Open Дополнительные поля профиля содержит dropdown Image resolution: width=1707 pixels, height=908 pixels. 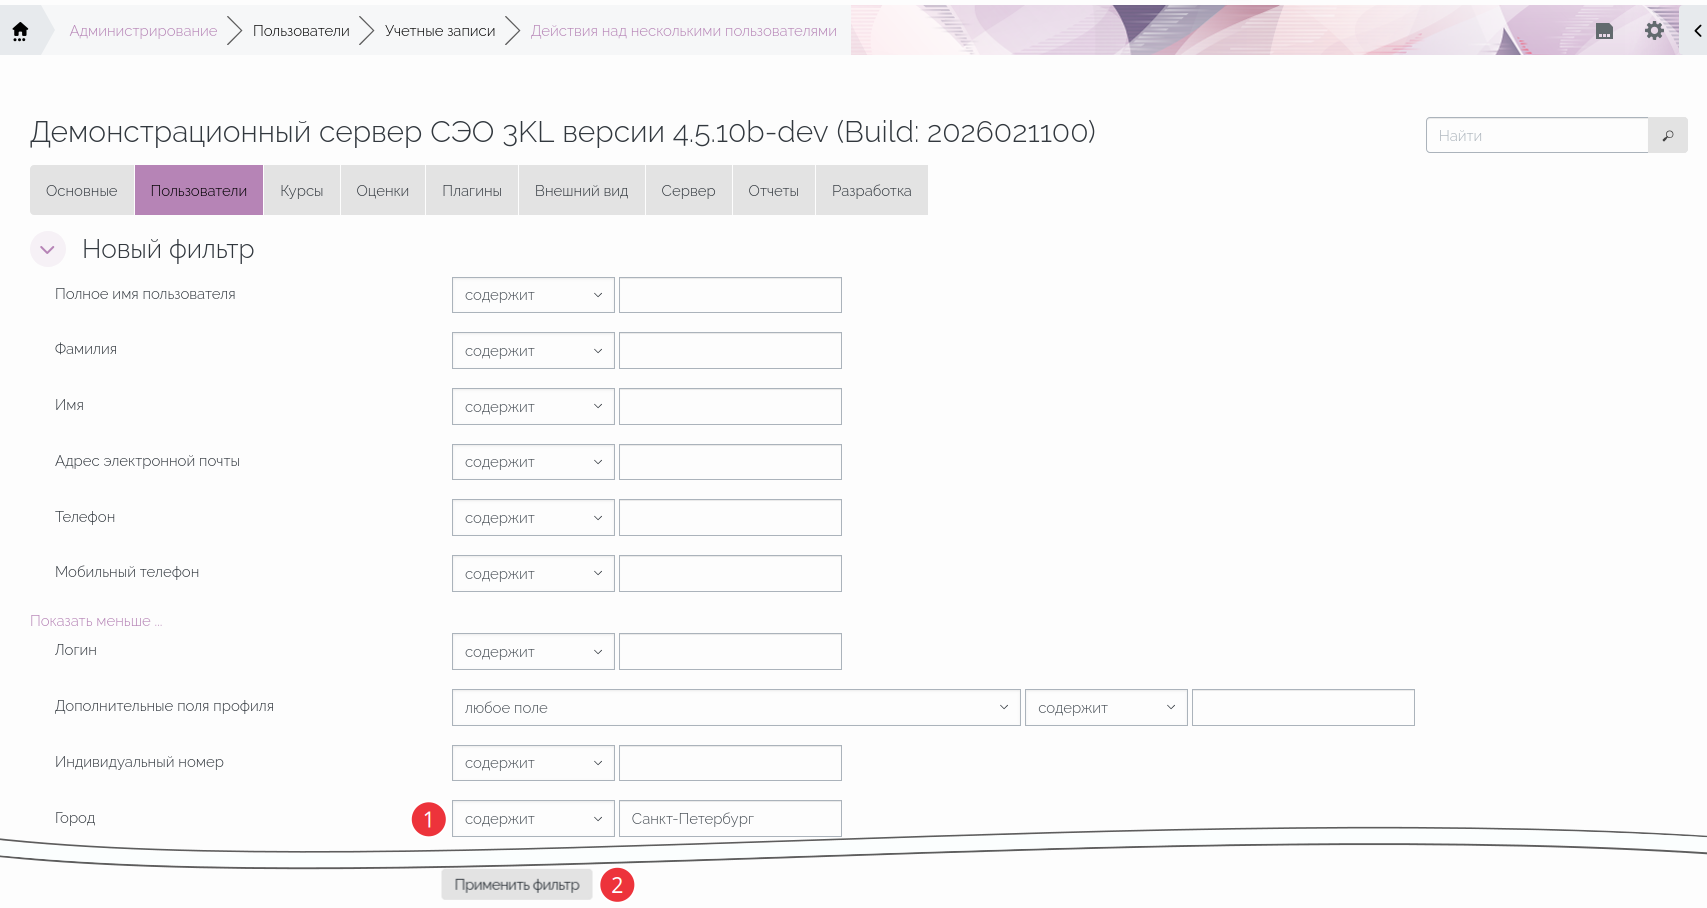(x=1105, y=708)
